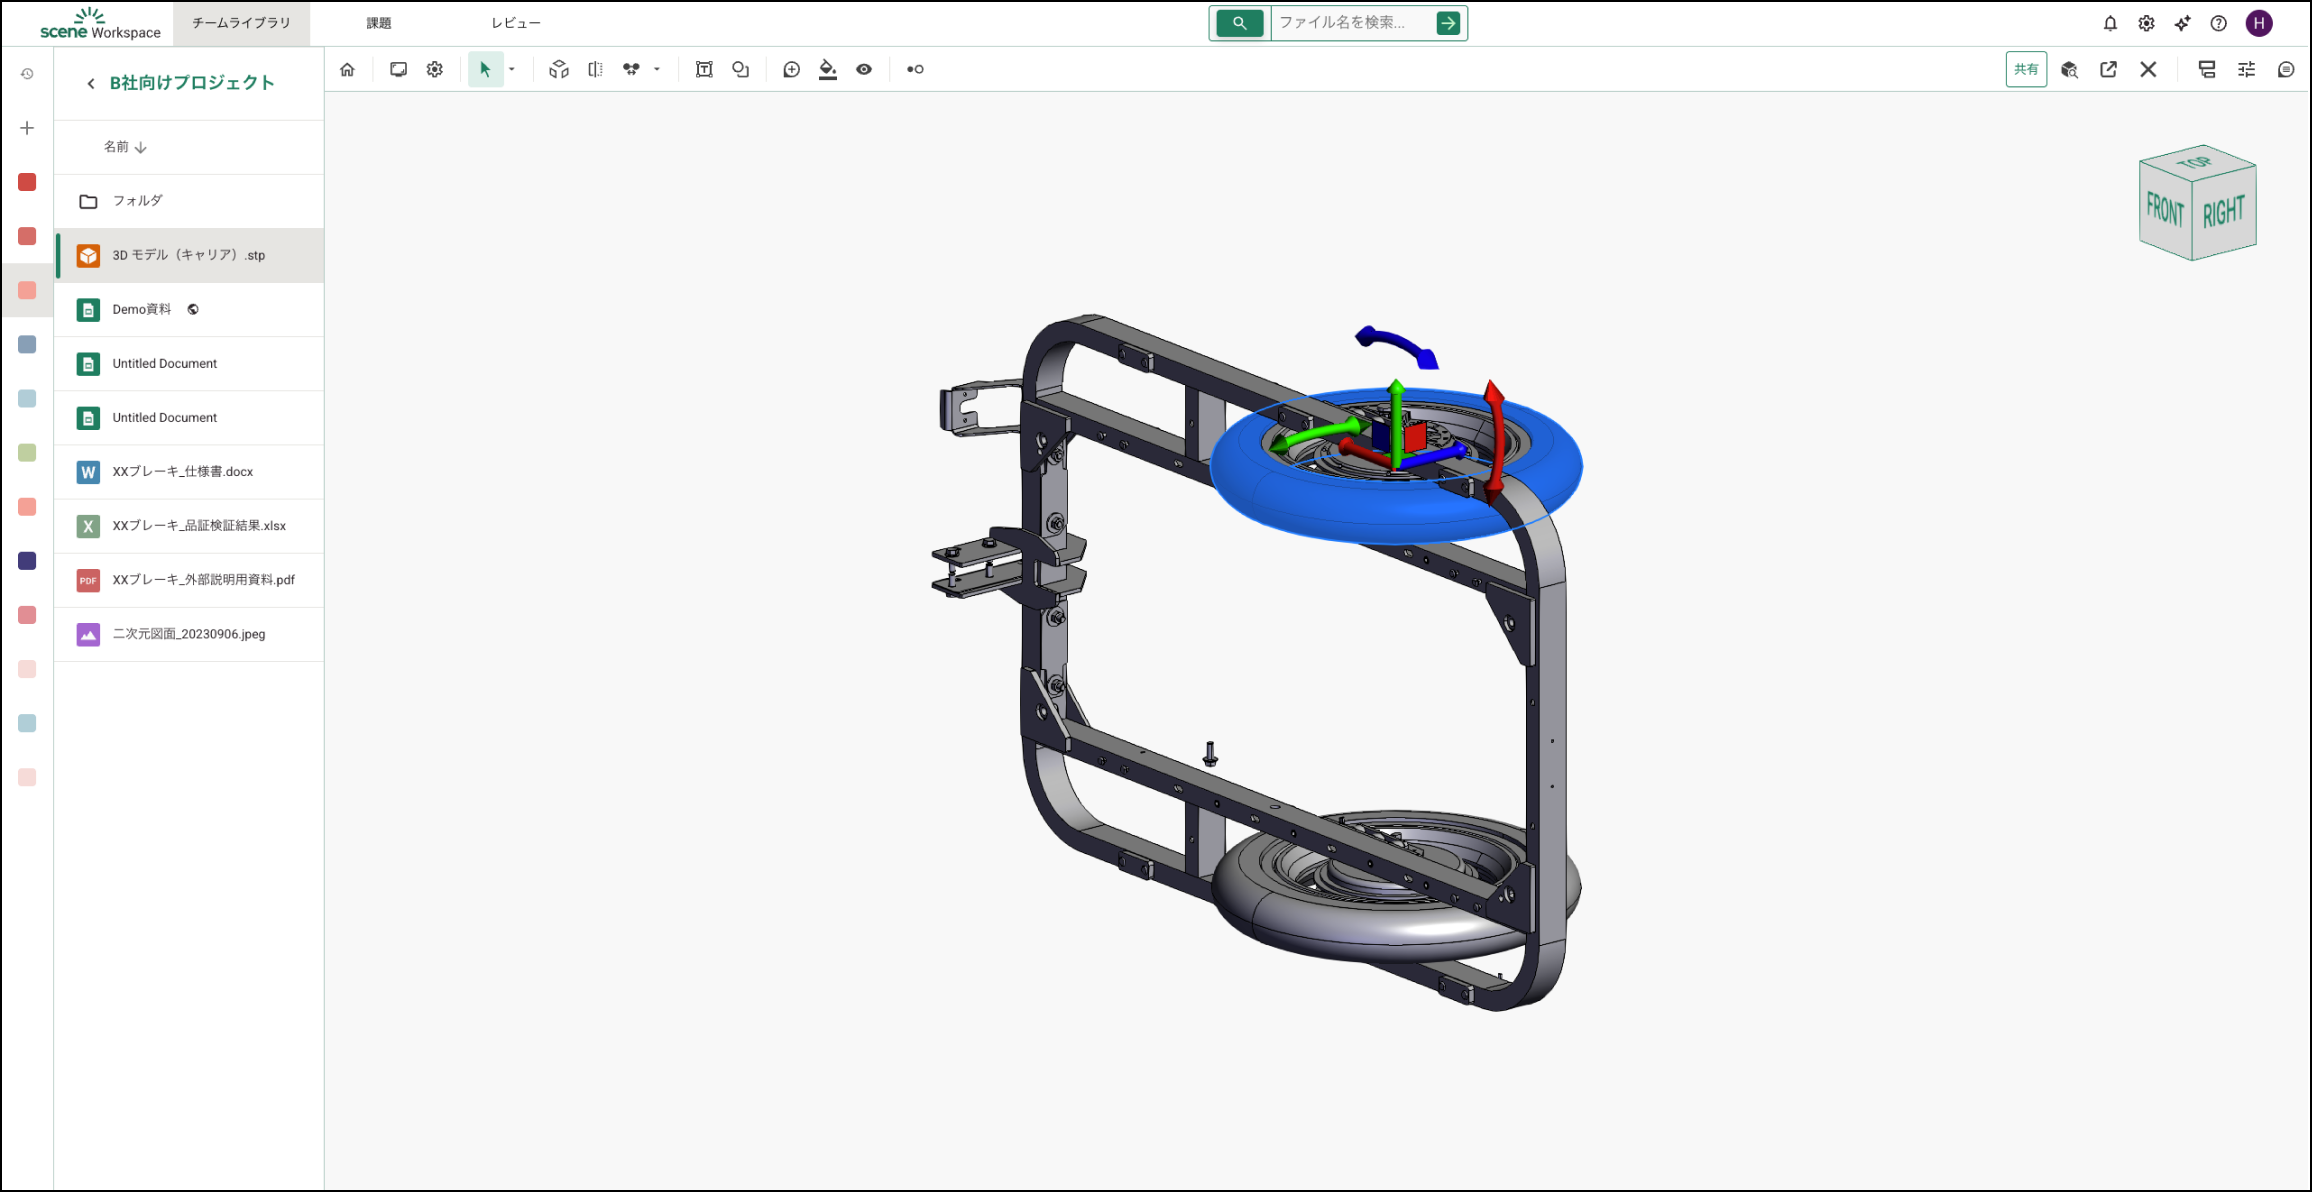
Task: Sort files by 名前 column arrow
Action: click(141, 147)
